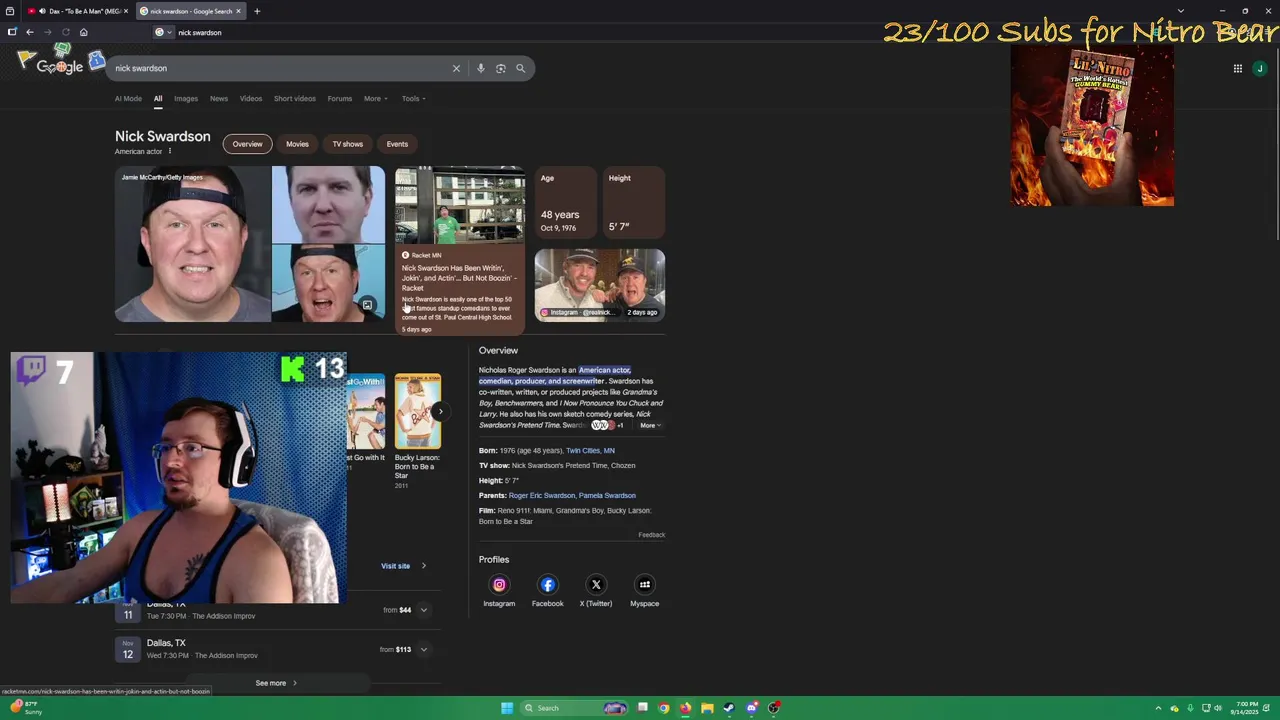The image size is (1280, 720).
Task: Open Steam from the taskbar
Action: point(729,708)
